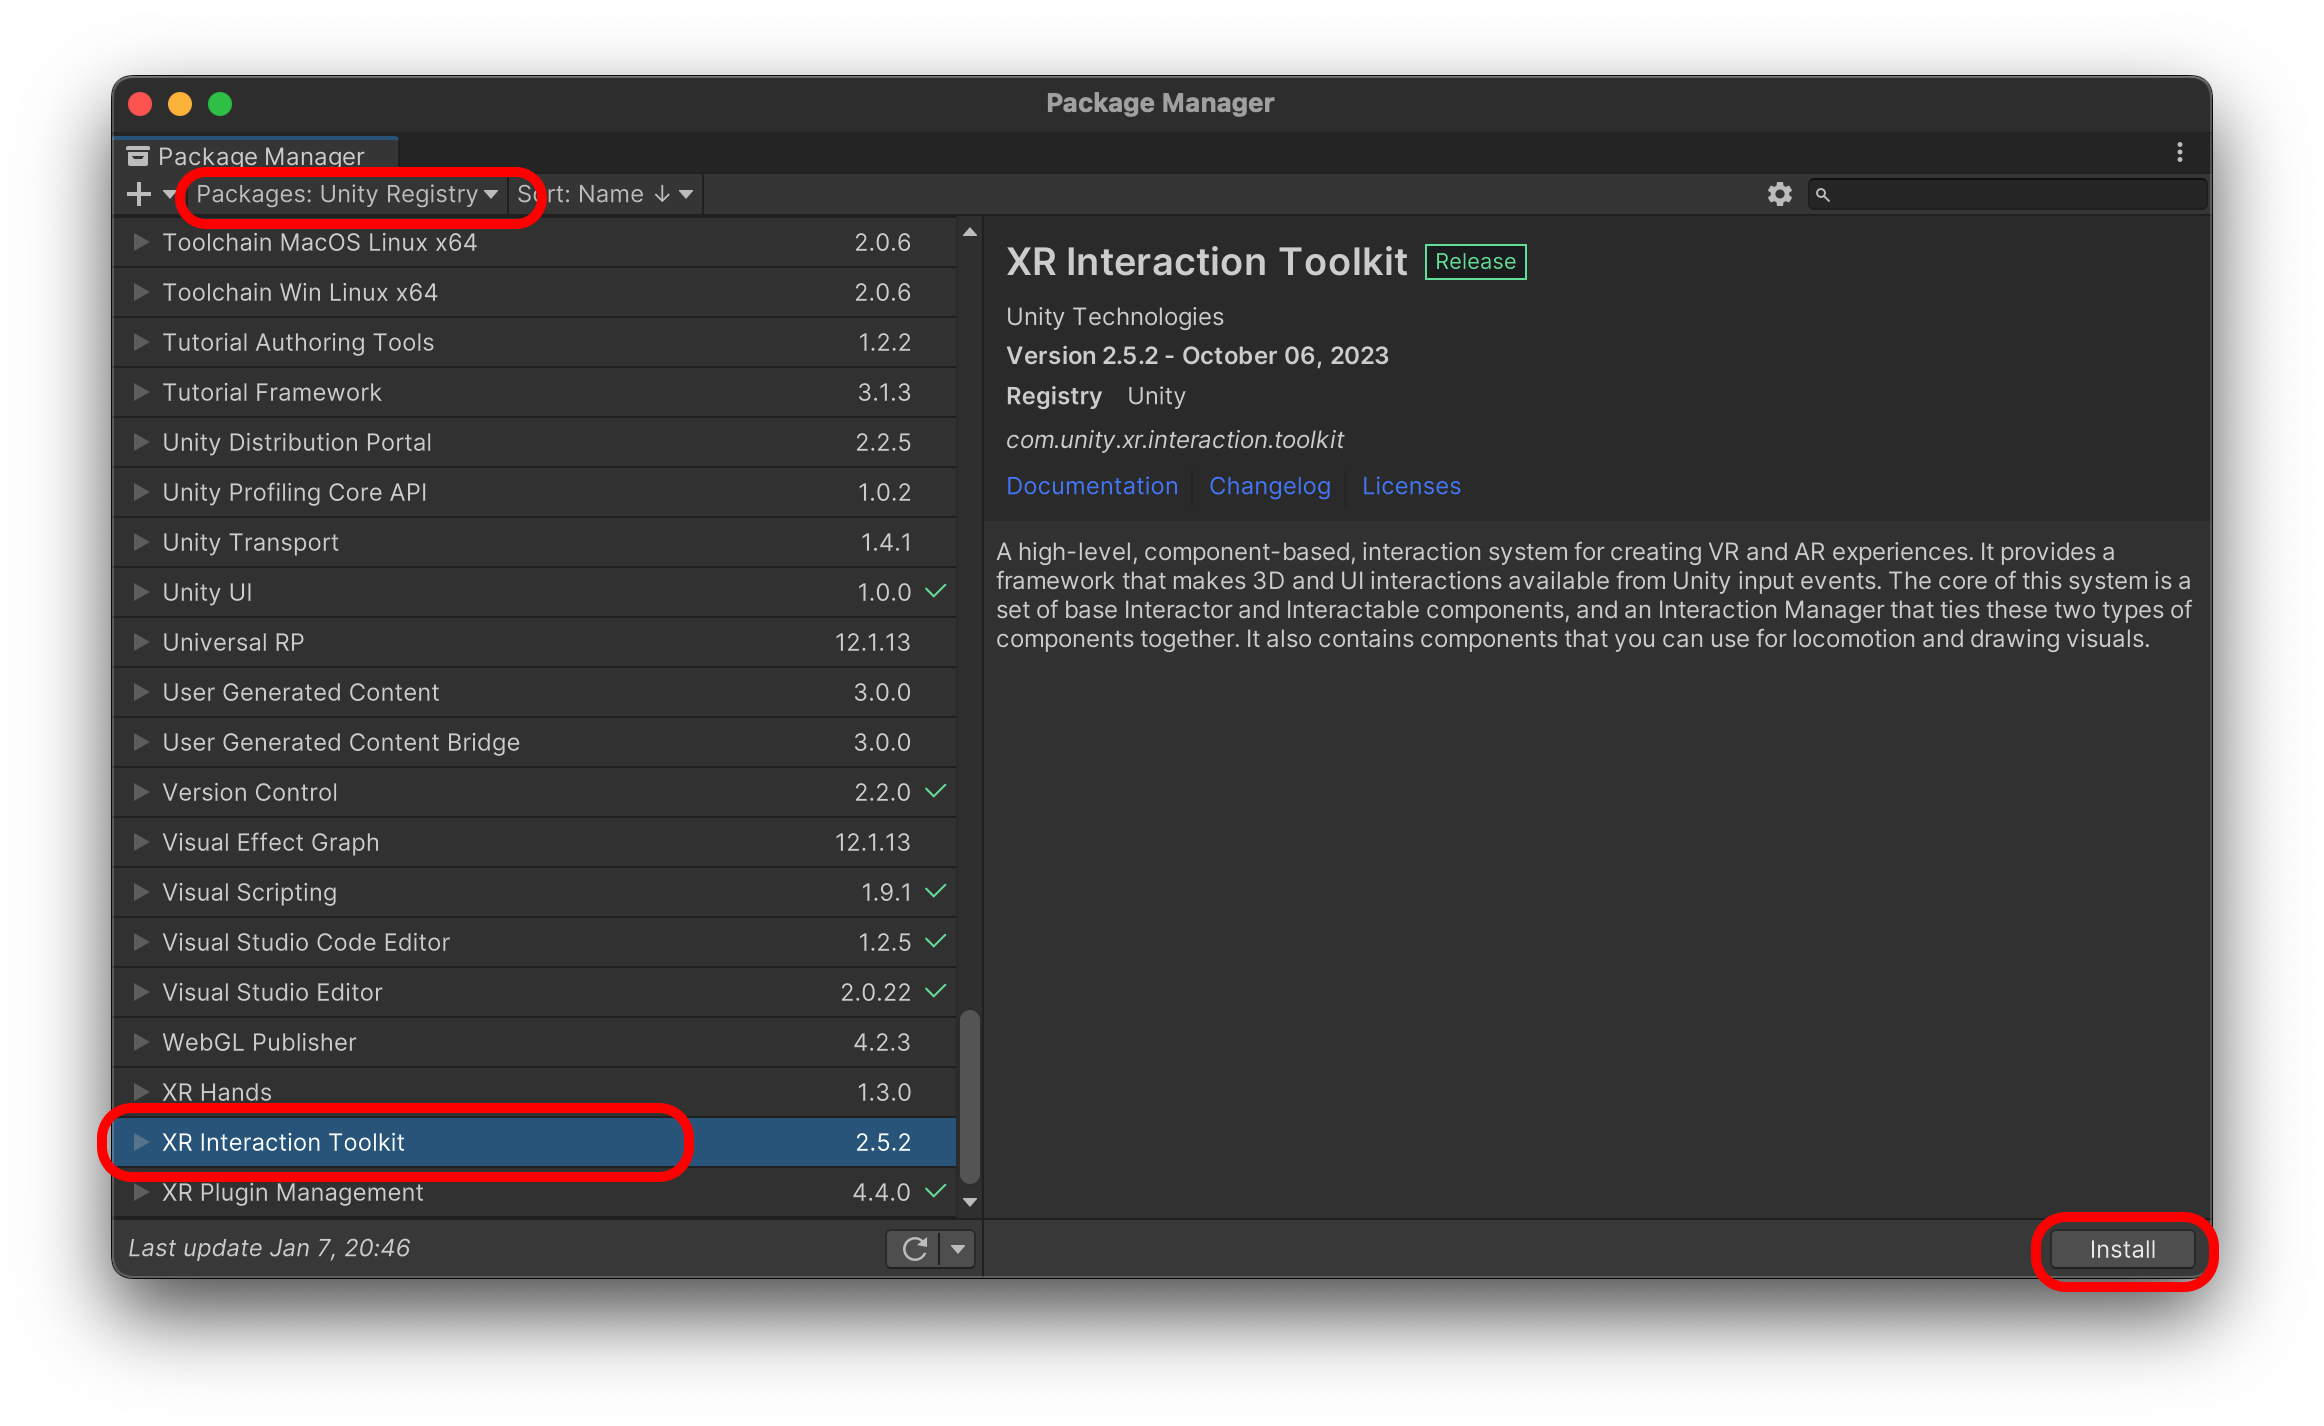Viewport: 2324px width, 1426px height.
Task: Open the gear advanced settings icon
Action: [1779, 194]
